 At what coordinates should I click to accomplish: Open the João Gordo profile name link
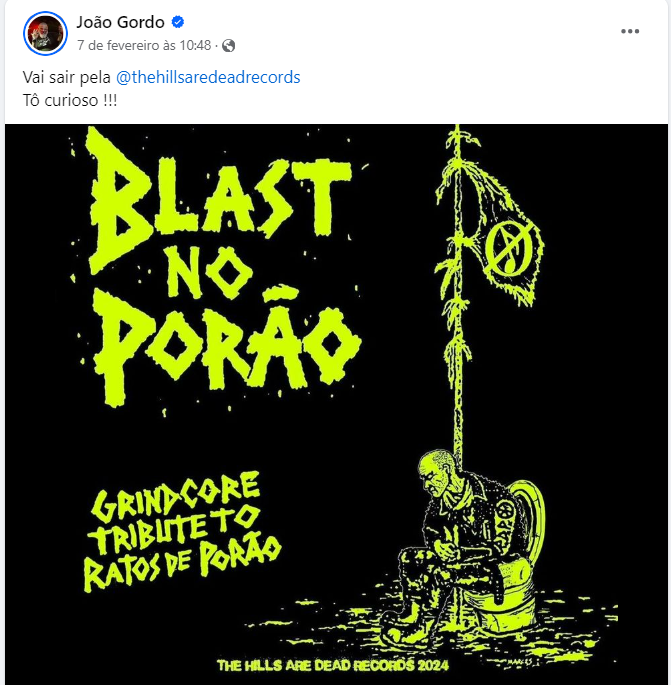121,22
